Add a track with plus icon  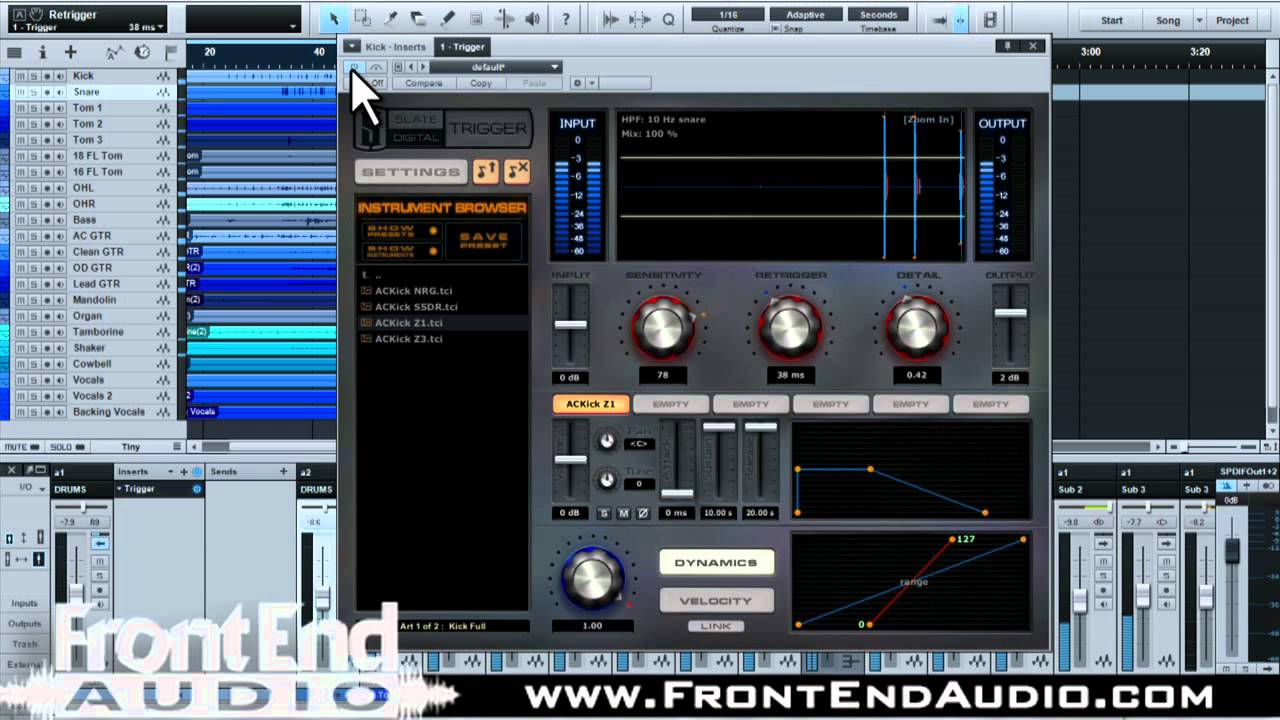[x=70, y=52]
